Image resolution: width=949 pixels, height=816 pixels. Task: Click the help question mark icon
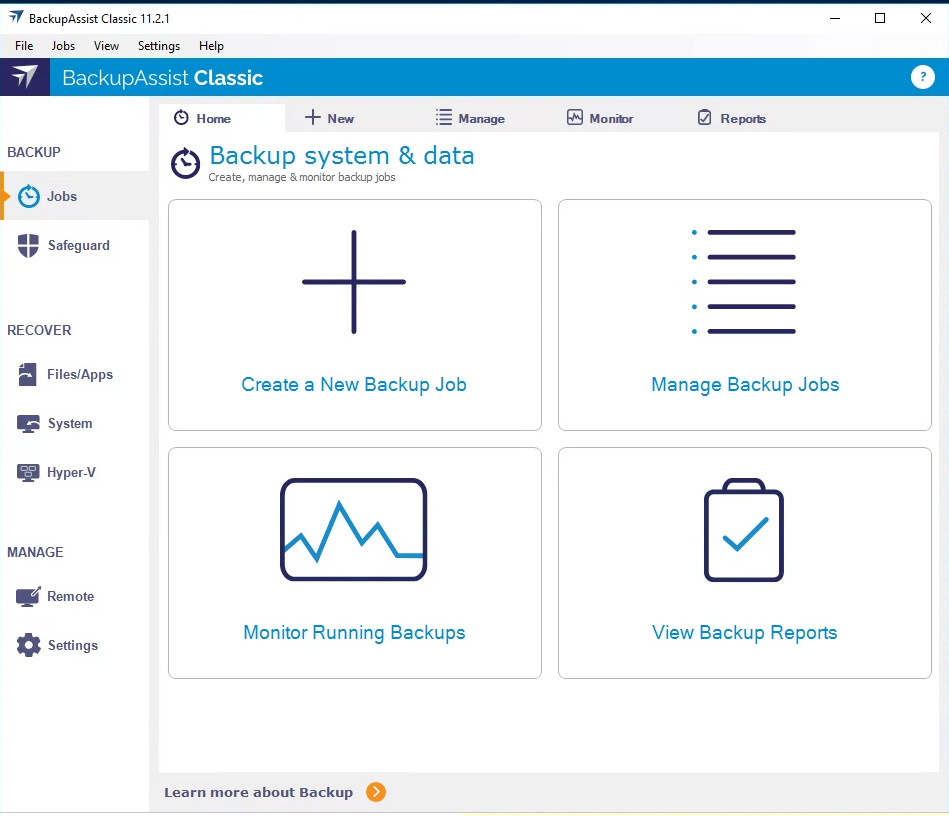tap(922, 78)
